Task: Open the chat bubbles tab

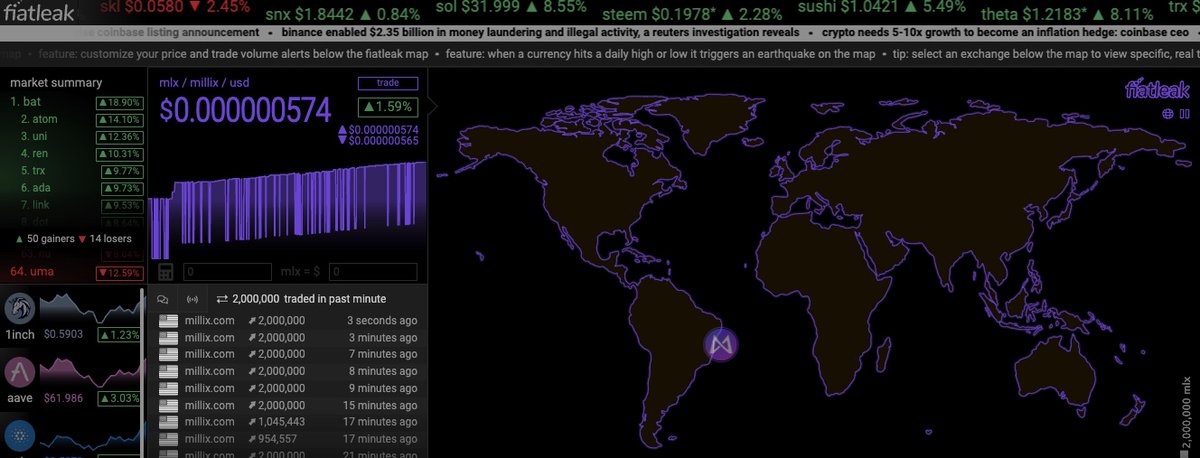Action: (x=164, y=299)
